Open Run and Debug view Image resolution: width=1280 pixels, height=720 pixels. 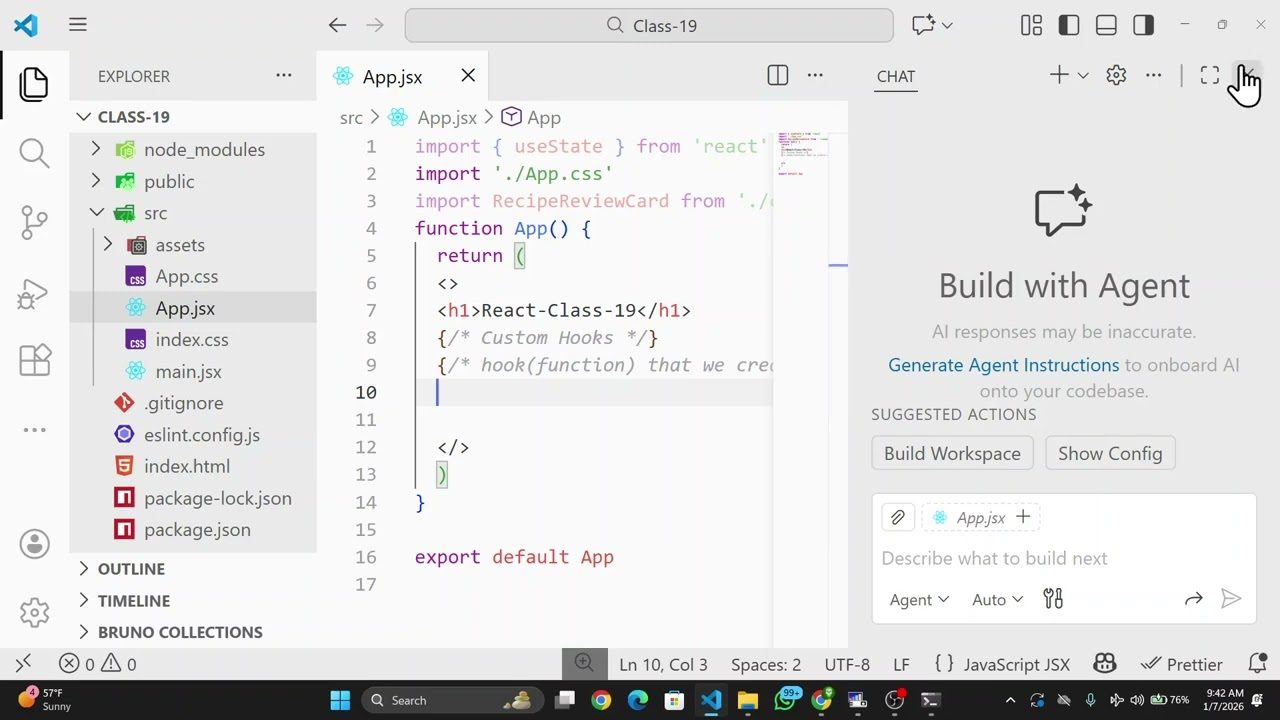point(34,293)
